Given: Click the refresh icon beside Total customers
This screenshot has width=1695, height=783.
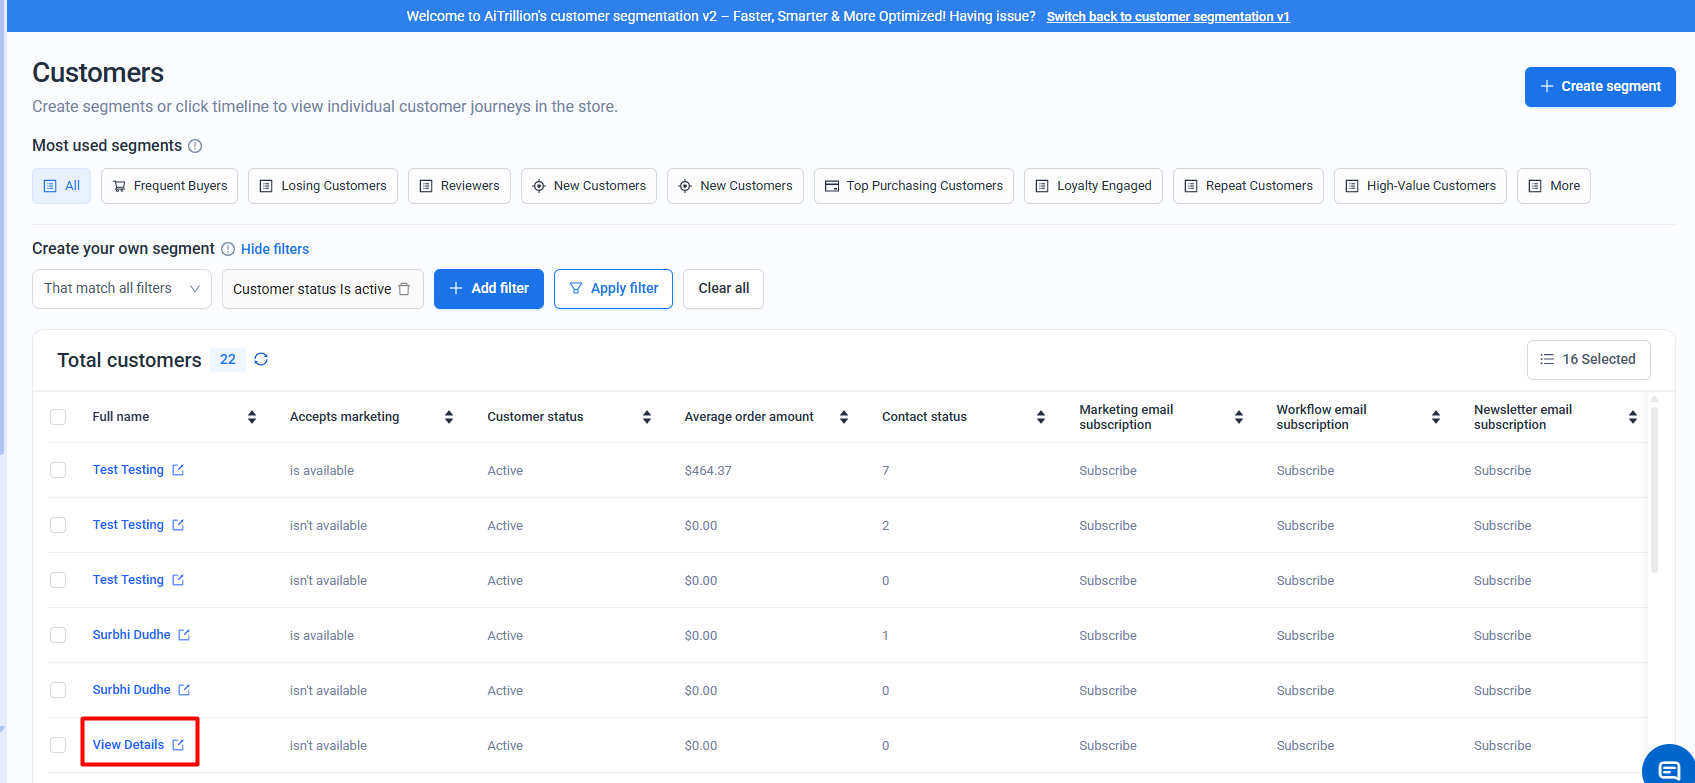Looking at the screenshot, I should tap(261, 359).
